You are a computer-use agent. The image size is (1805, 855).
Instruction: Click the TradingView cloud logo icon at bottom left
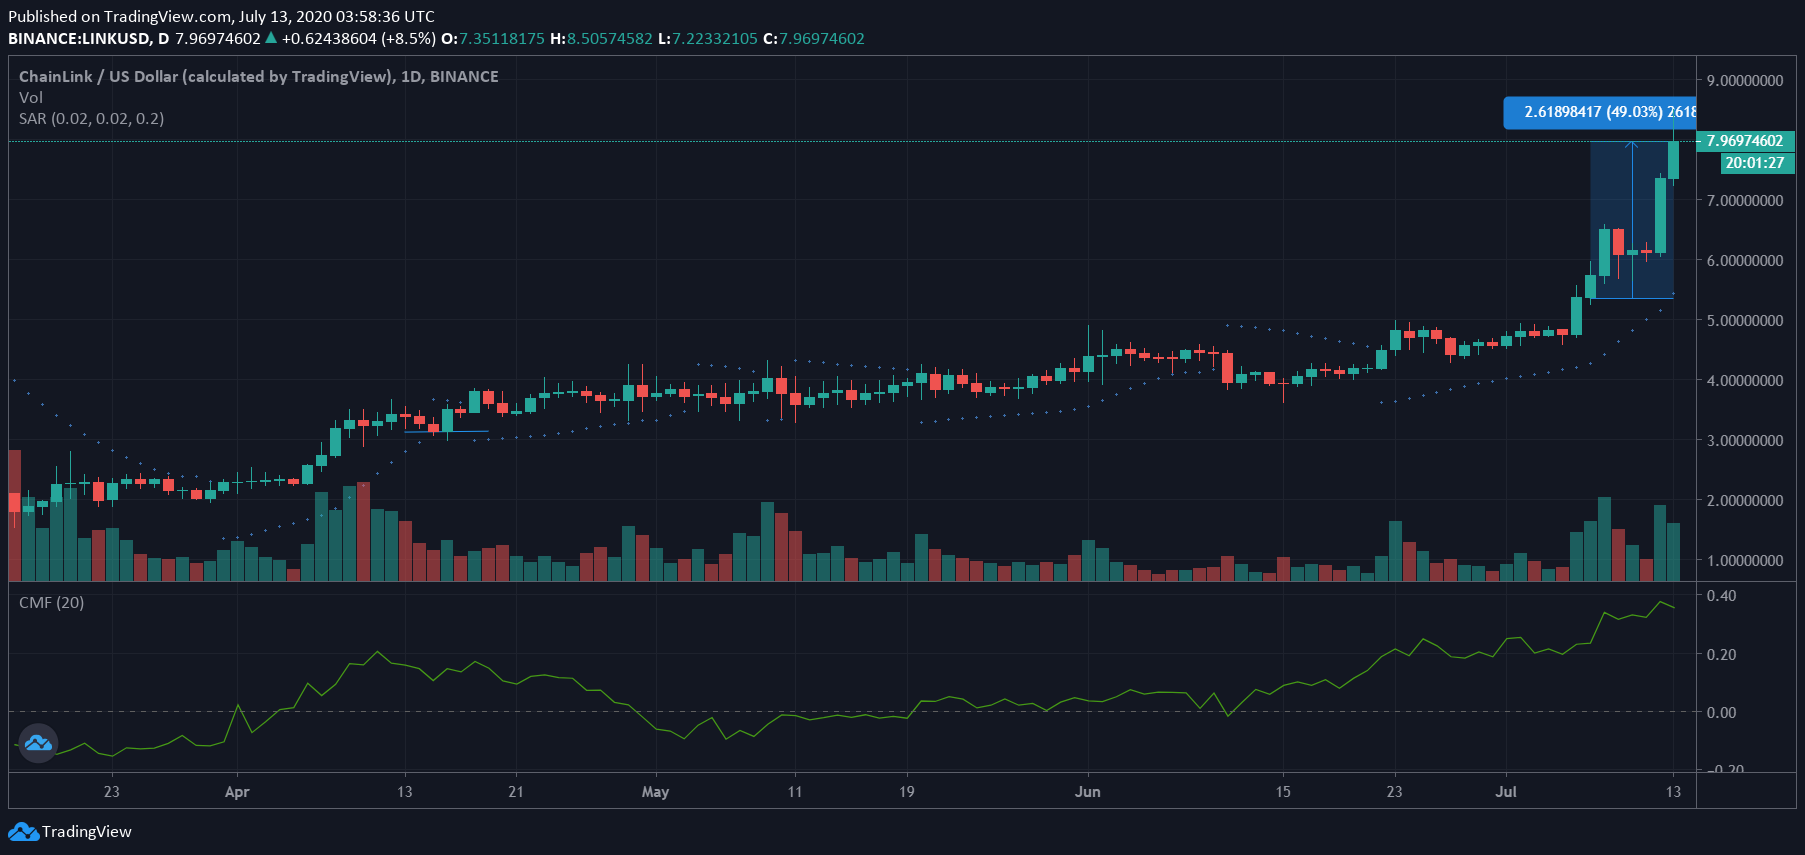[x=23, y=832]
